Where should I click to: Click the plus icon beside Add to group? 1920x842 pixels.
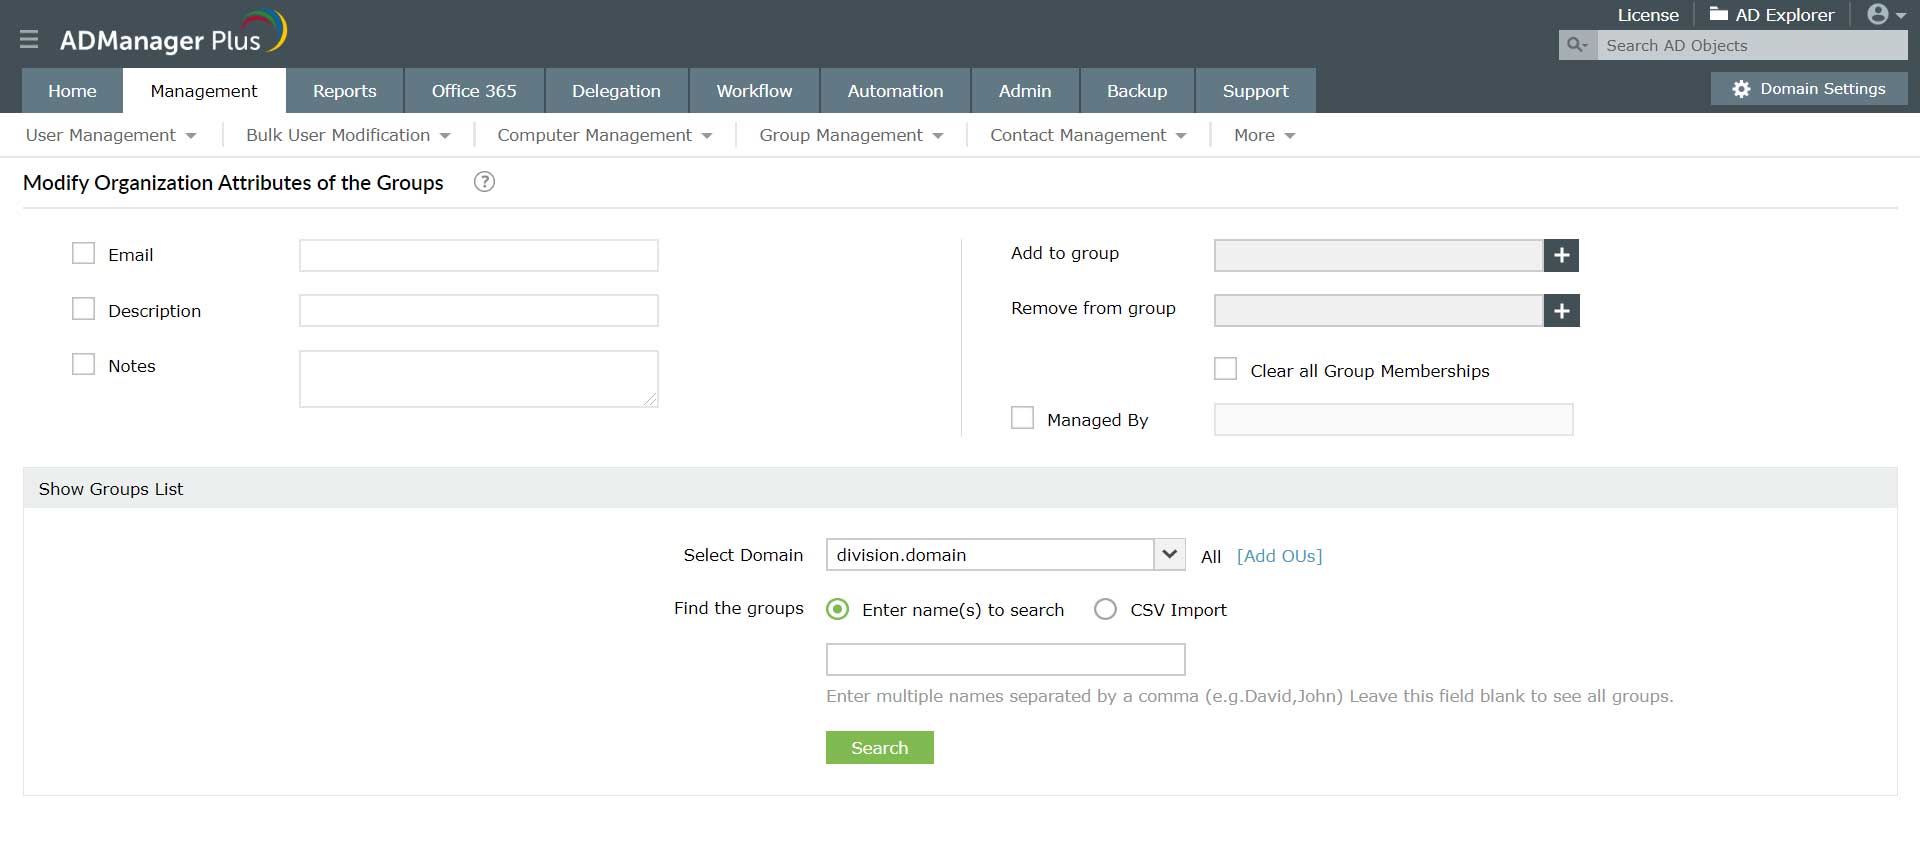coord(1561,255)
